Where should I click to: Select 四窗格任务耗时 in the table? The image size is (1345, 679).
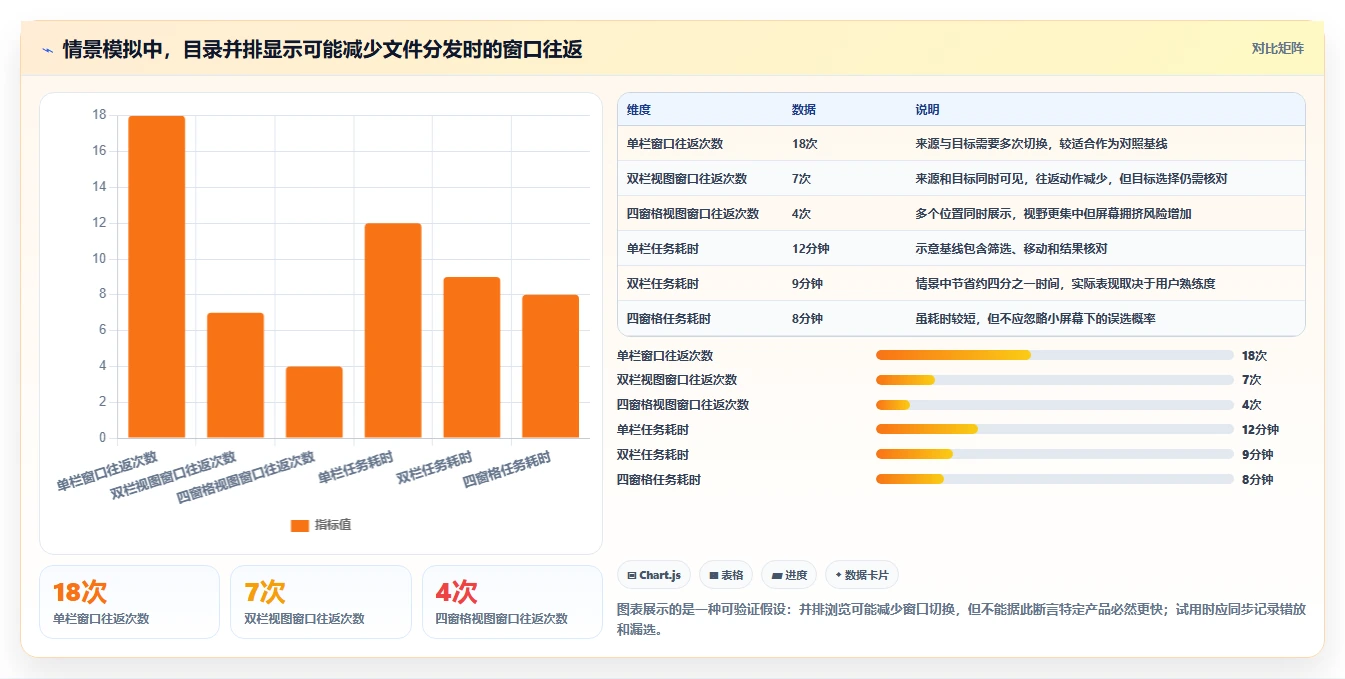[x=669, y=319]
